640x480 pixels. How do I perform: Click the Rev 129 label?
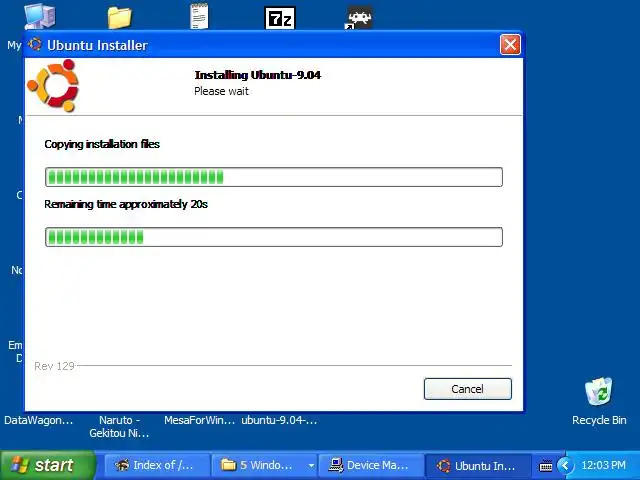click(54, 366)
